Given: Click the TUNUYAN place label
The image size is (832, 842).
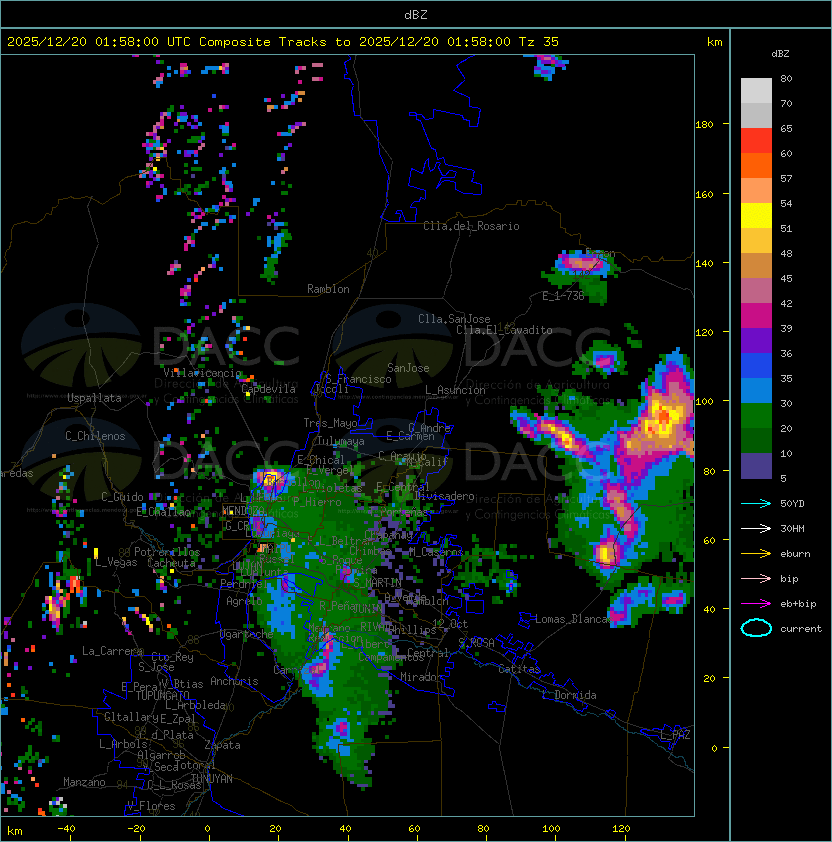Looking at the screenshot, I should pos(212,779).
